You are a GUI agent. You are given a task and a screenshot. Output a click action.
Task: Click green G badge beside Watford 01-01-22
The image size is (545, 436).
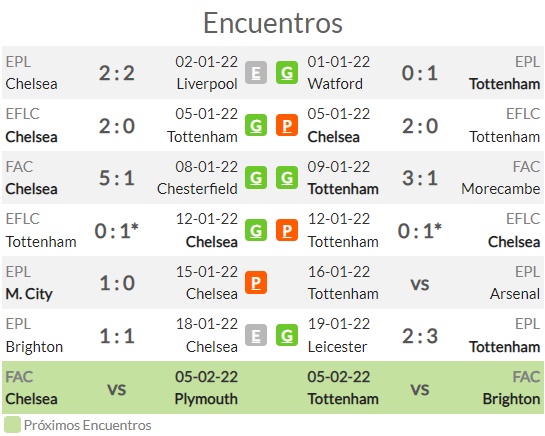pyautogui.click(x=287, y=73)
